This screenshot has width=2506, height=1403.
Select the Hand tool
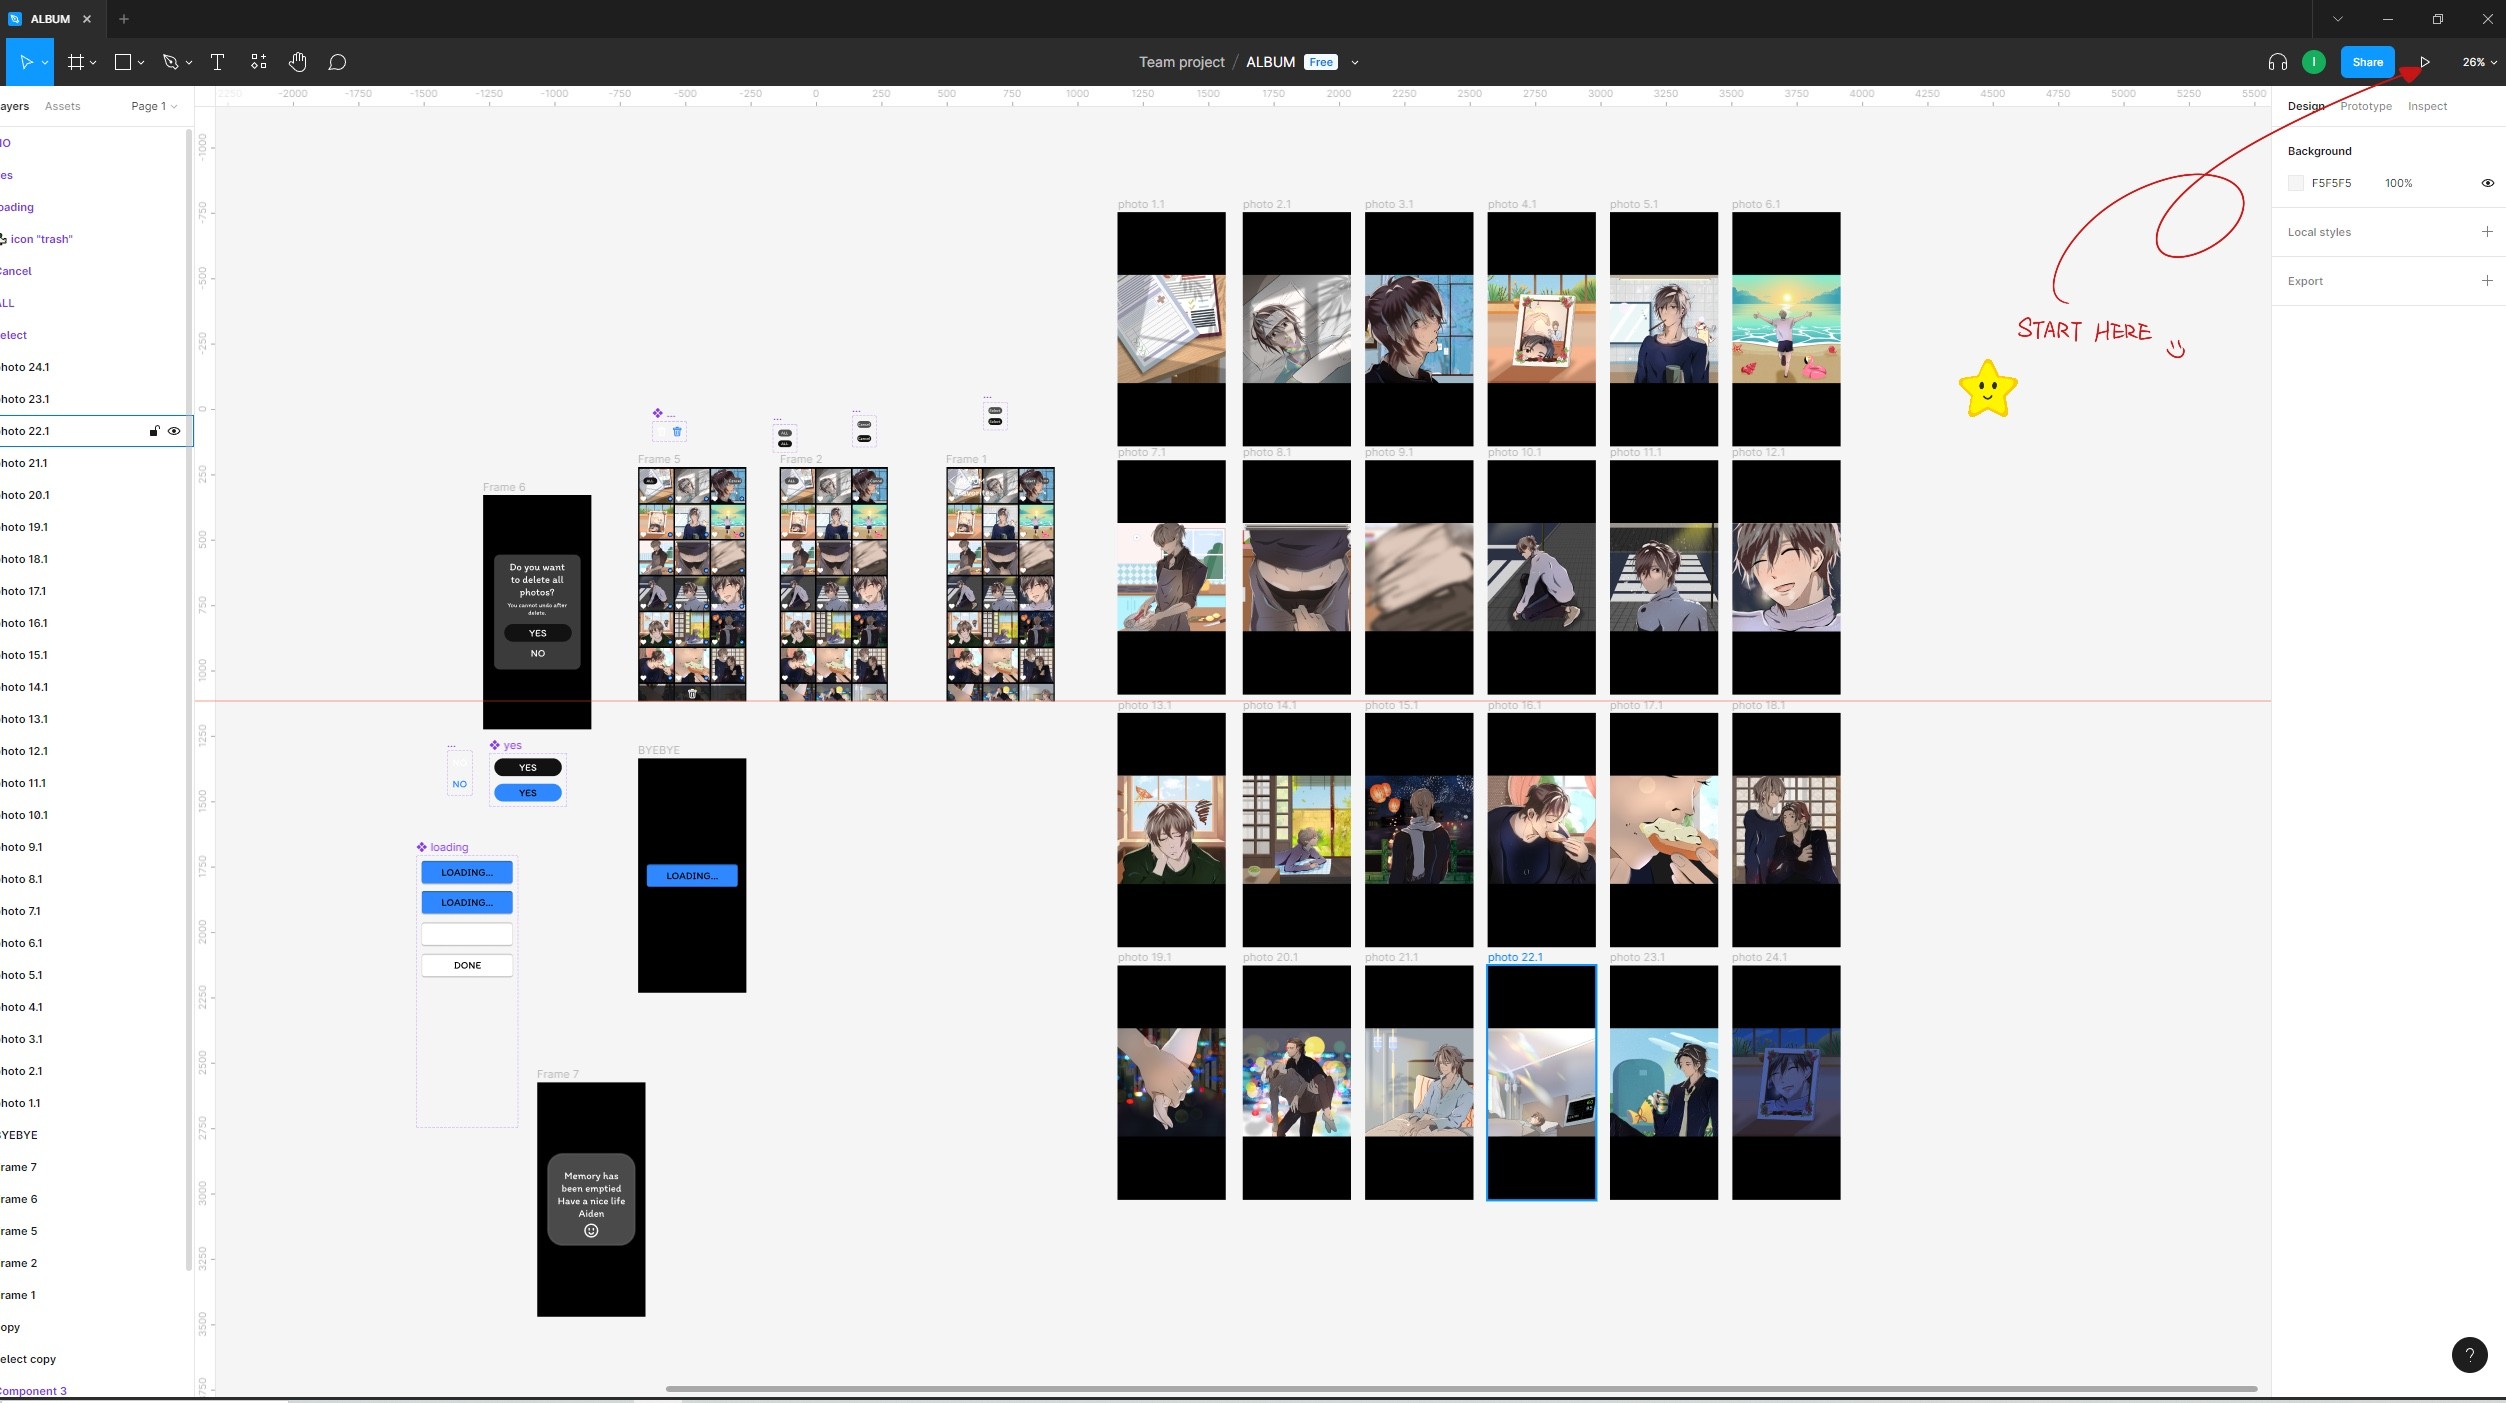point(297,62)
